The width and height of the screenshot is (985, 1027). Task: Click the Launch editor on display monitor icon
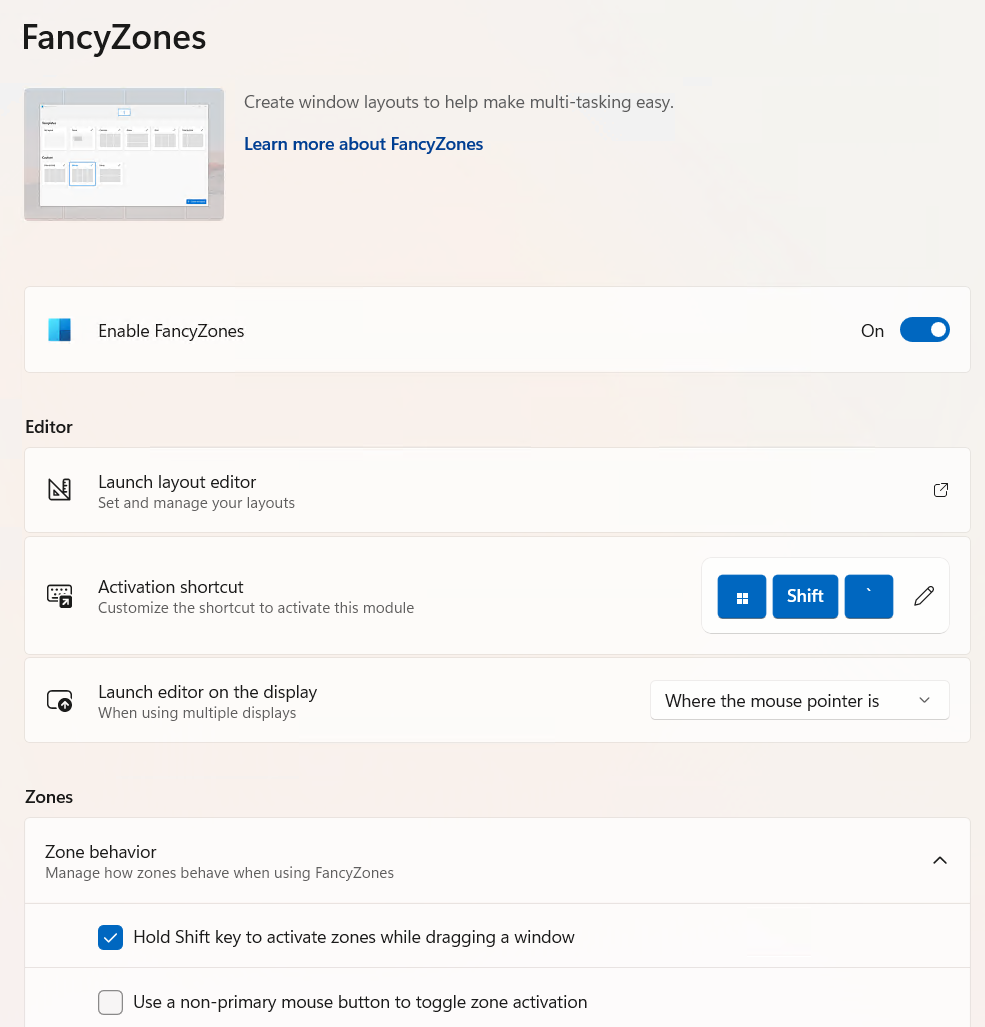(60, 700)
